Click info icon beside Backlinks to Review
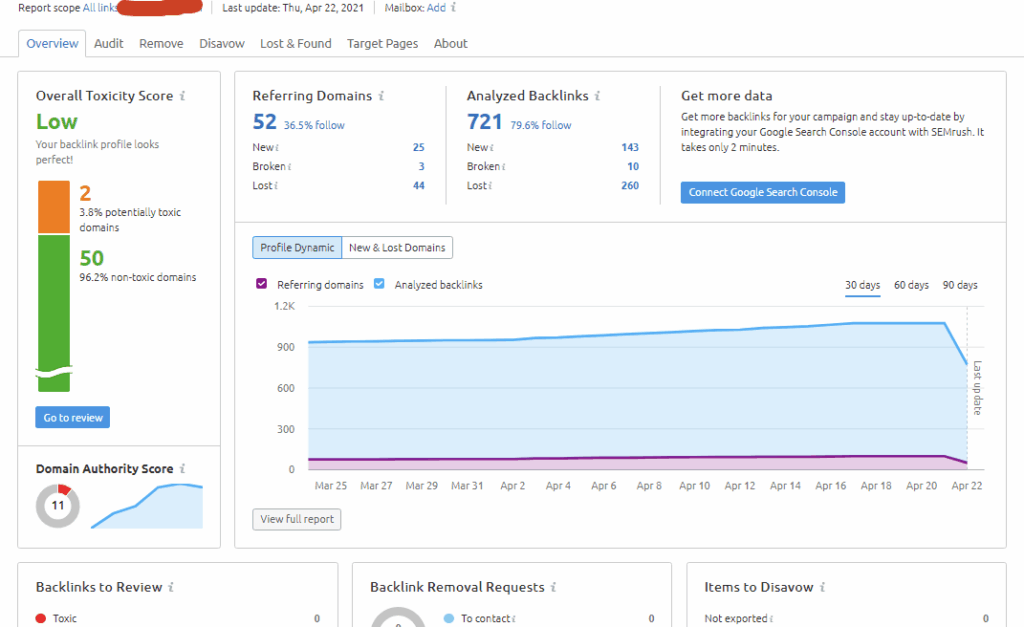This screenshot has width=1024, height=627. (172, 588)
